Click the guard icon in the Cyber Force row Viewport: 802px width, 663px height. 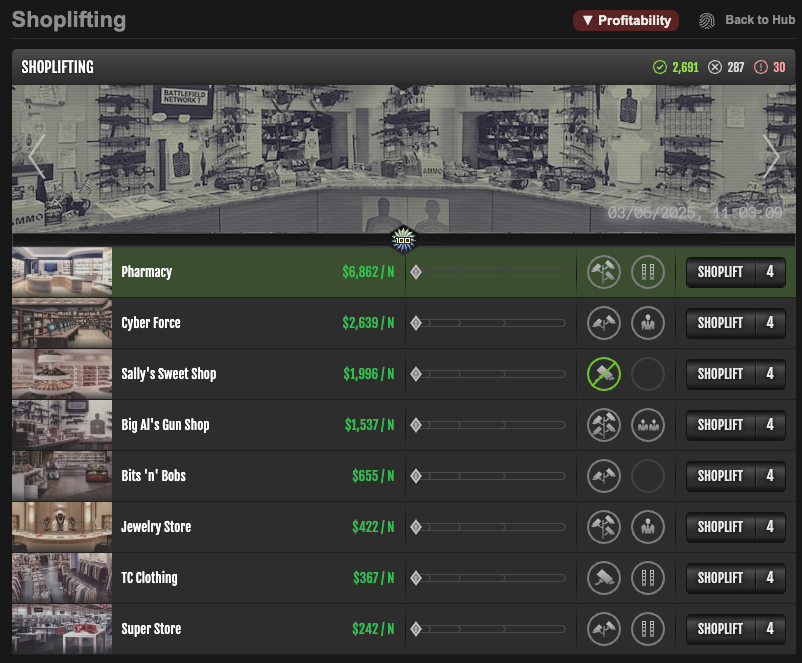pyautogui.click(x=648, y=323)
